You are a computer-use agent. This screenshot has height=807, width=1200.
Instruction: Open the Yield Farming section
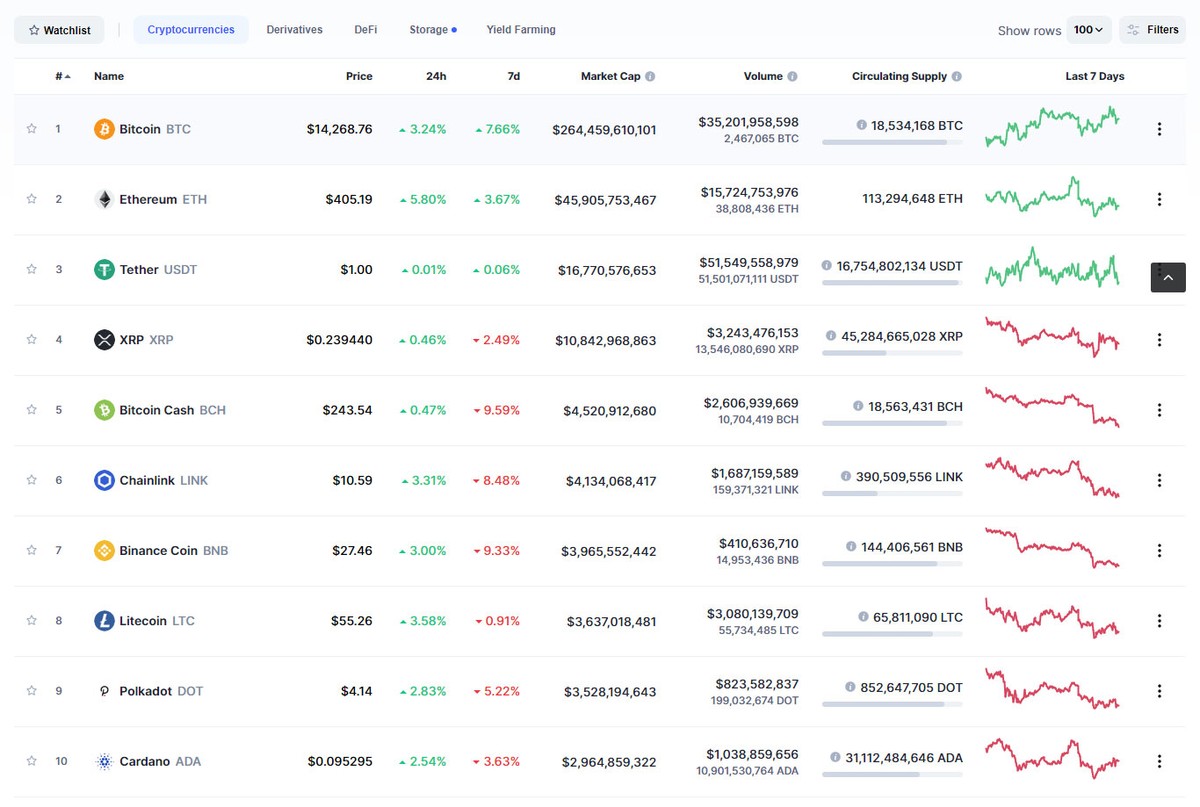[520, 29]
